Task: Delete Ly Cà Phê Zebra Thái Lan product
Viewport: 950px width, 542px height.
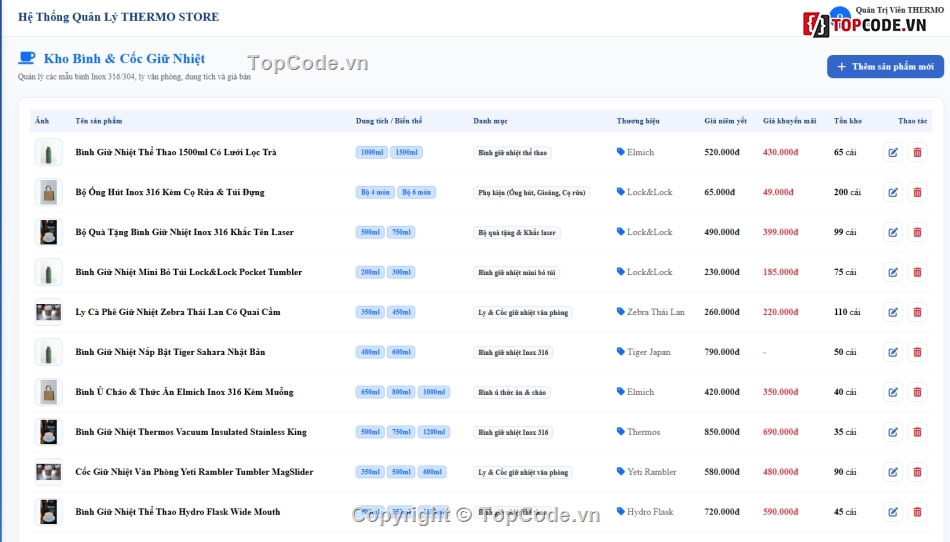Action: tap(917, 312)
